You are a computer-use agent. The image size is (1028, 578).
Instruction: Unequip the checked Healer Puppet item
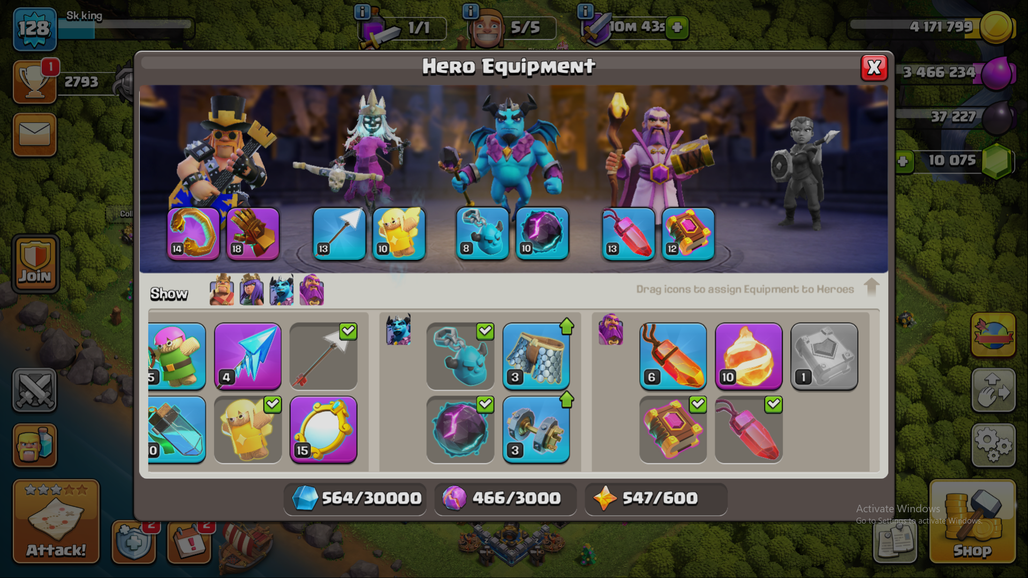[248, 429]
